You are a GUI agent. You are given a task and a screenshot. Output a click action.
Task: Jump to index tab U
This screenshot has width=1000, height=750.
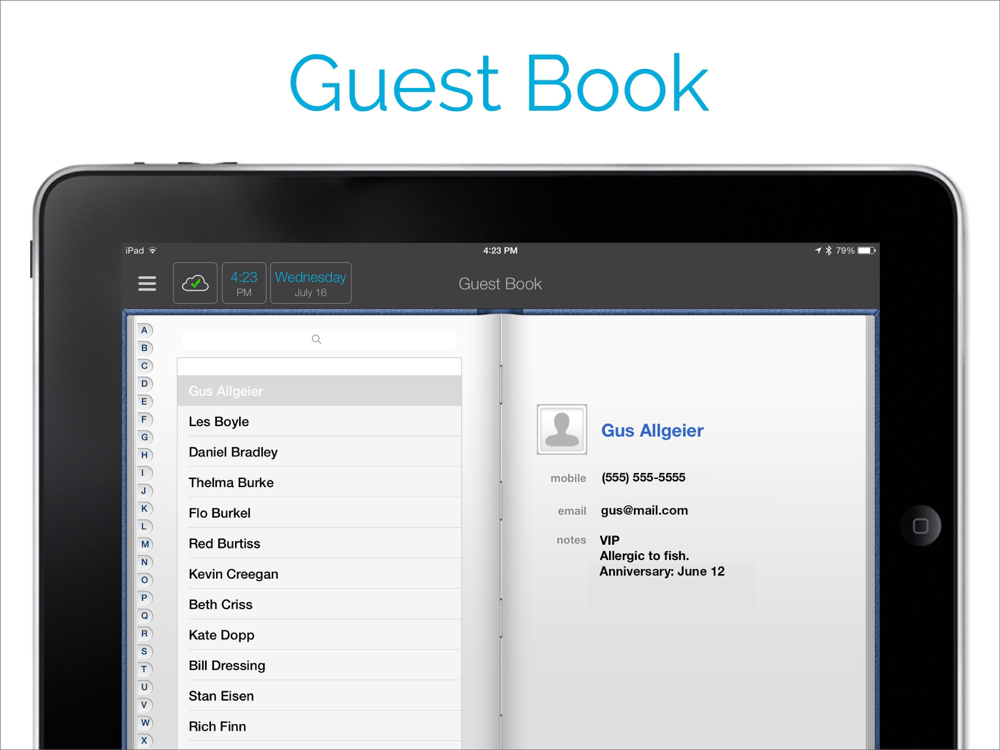pos(145,687)
